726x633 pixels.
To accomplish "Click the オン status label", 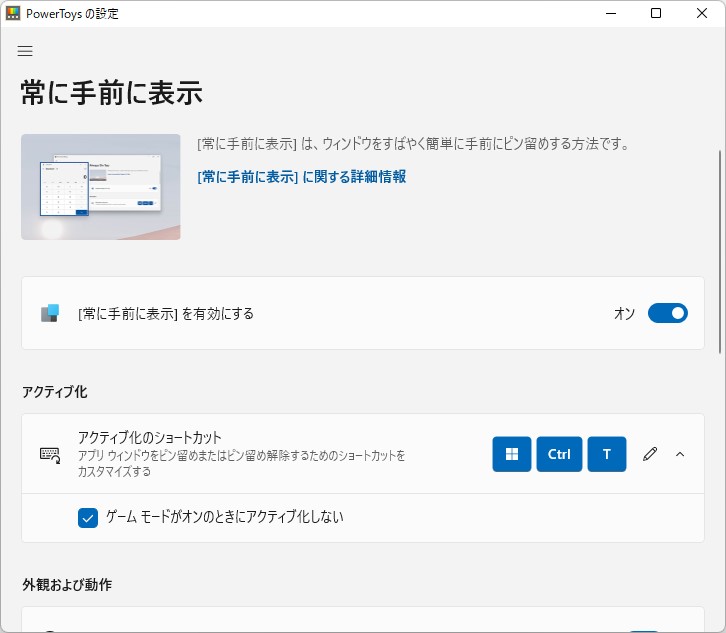I will [625, 314].
